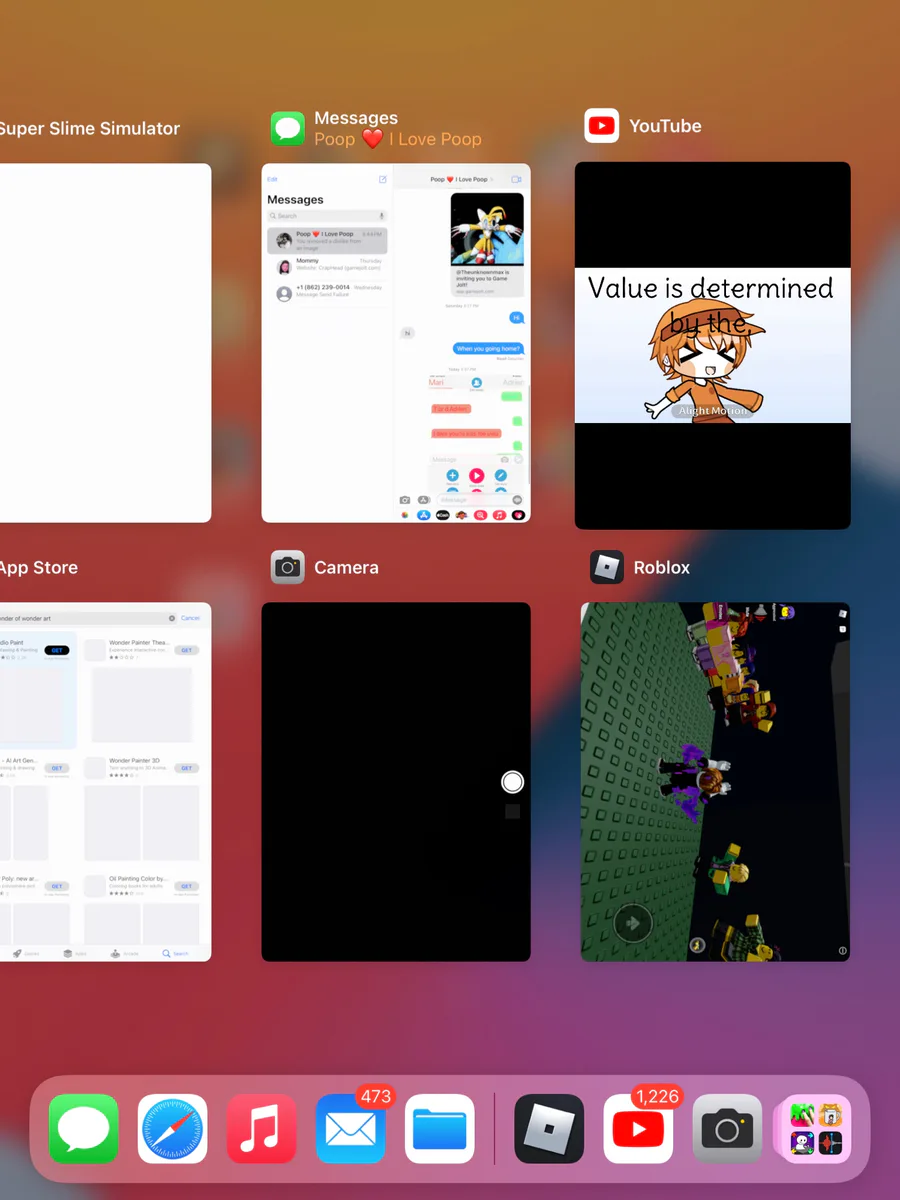Tap the YouTube icon above its card
900x1200 pixels.
[602, 126]
